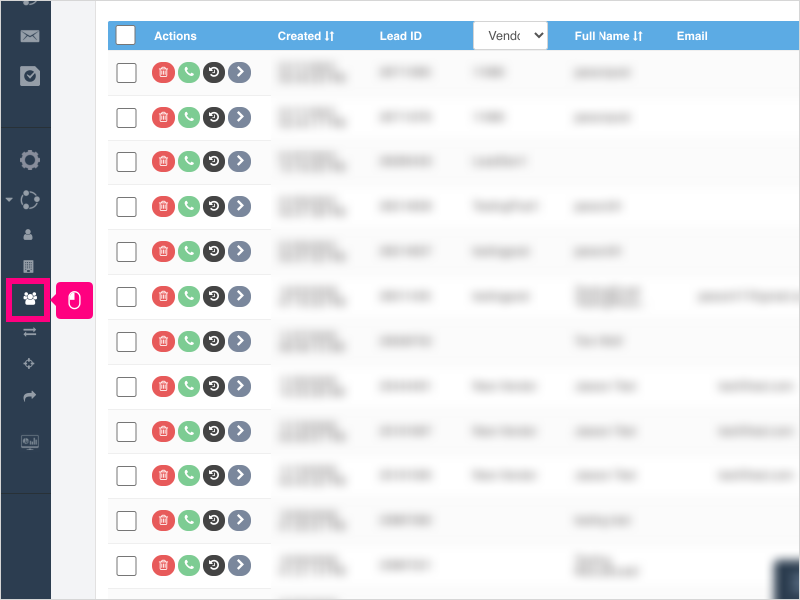Check the eighth row's checkbox

[x=126, y=387]
